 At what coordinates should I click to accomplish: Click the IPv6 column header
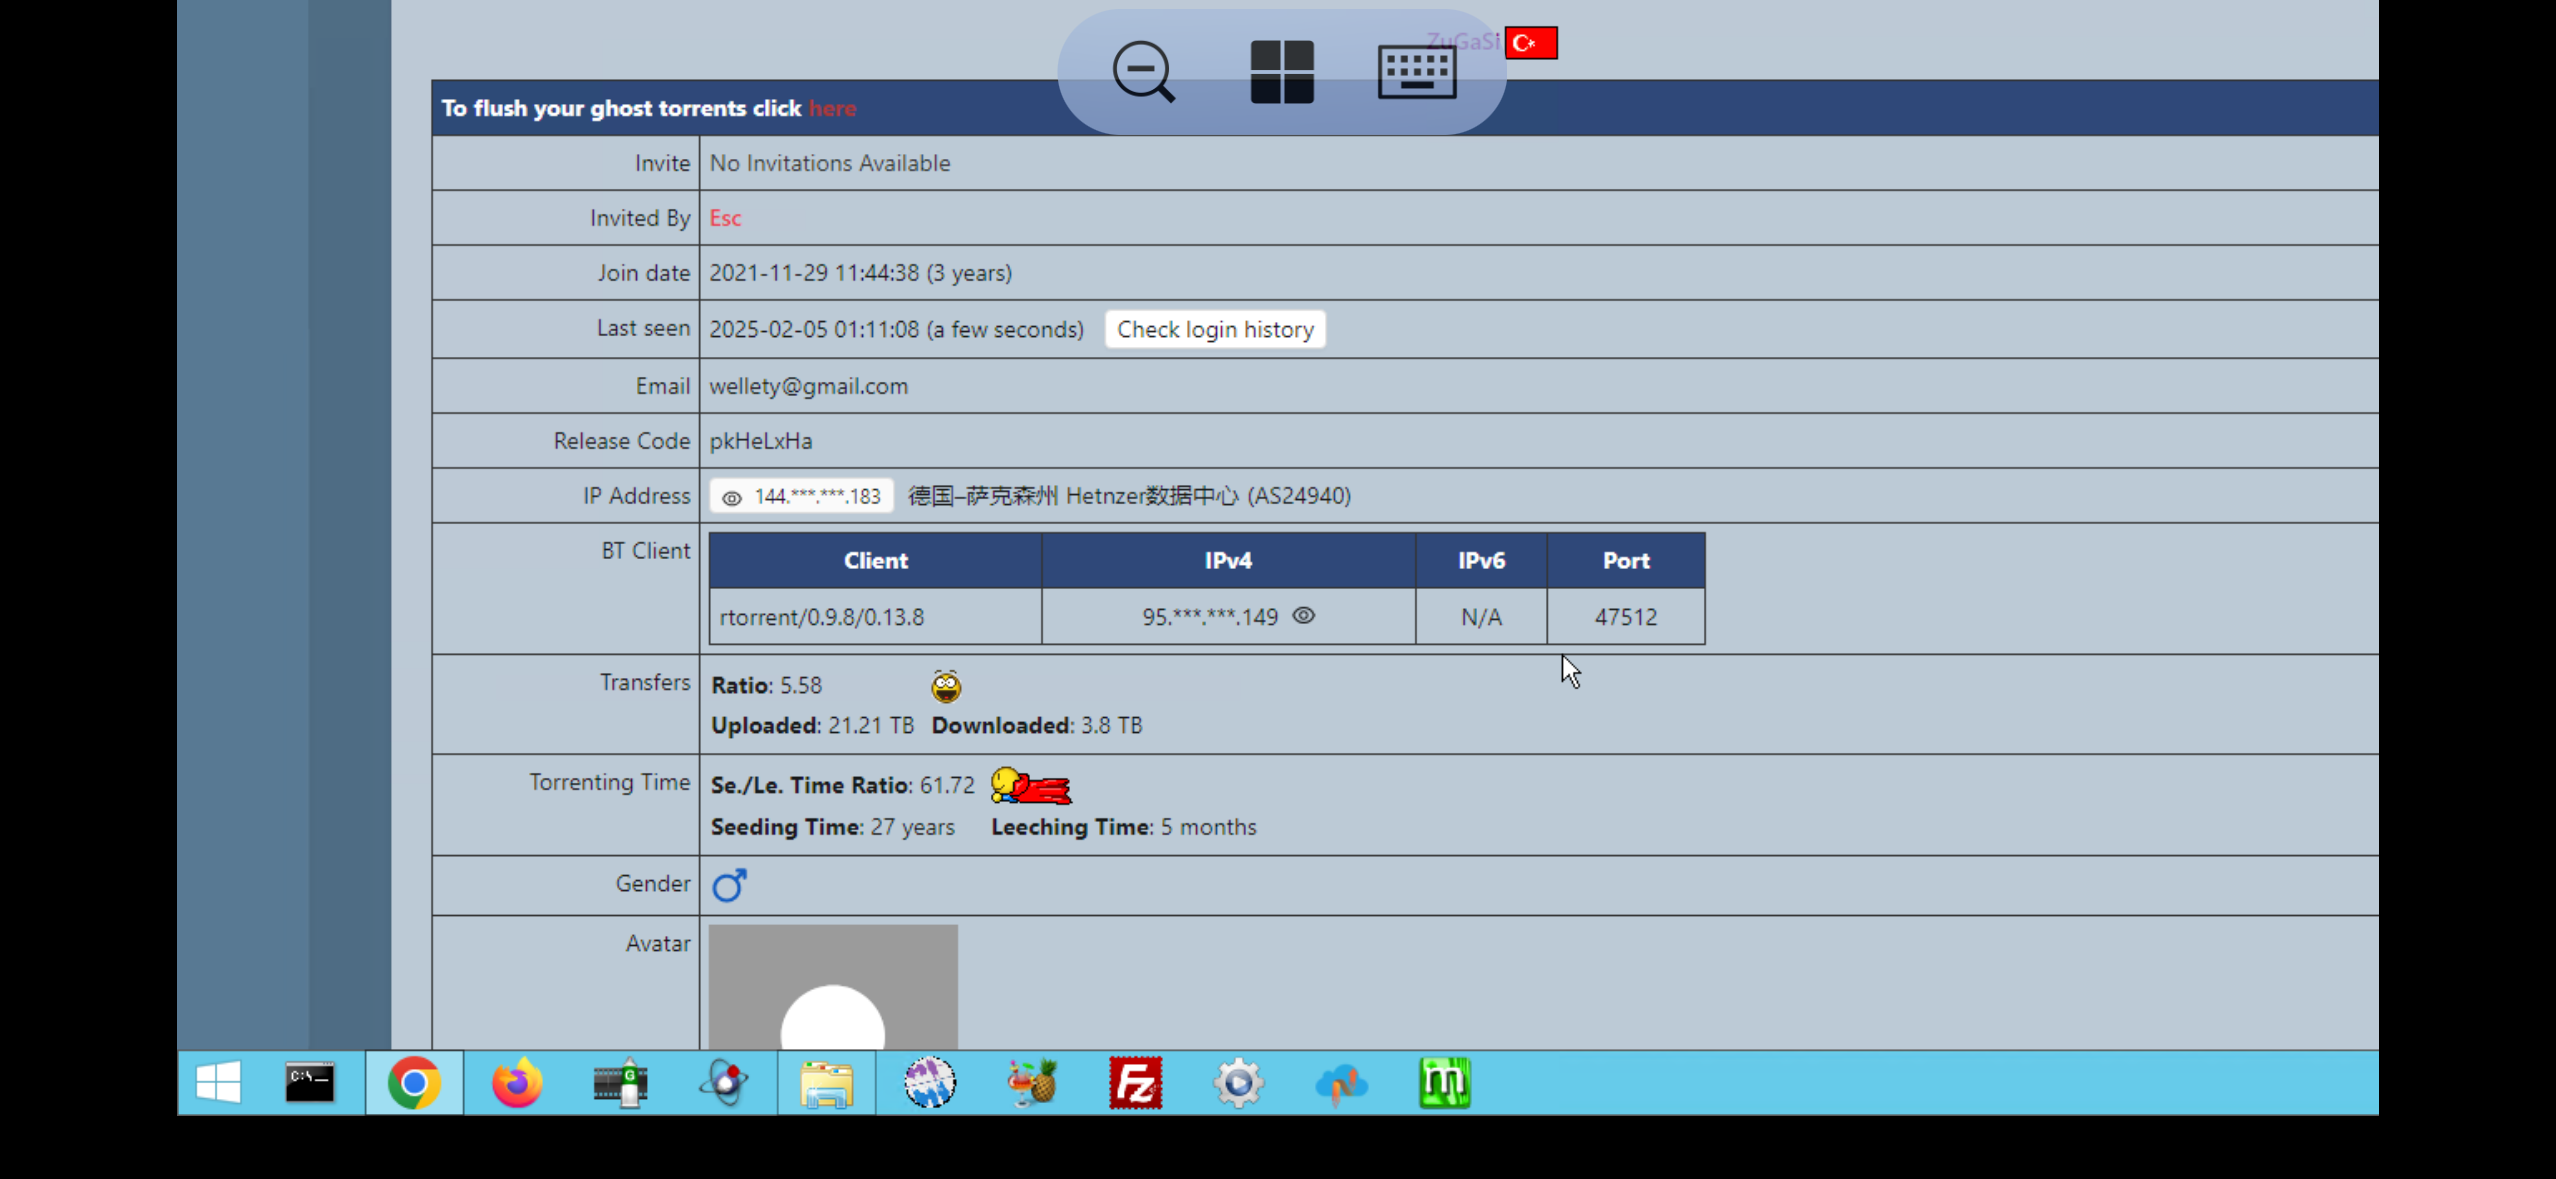[x=1481, y=561]
